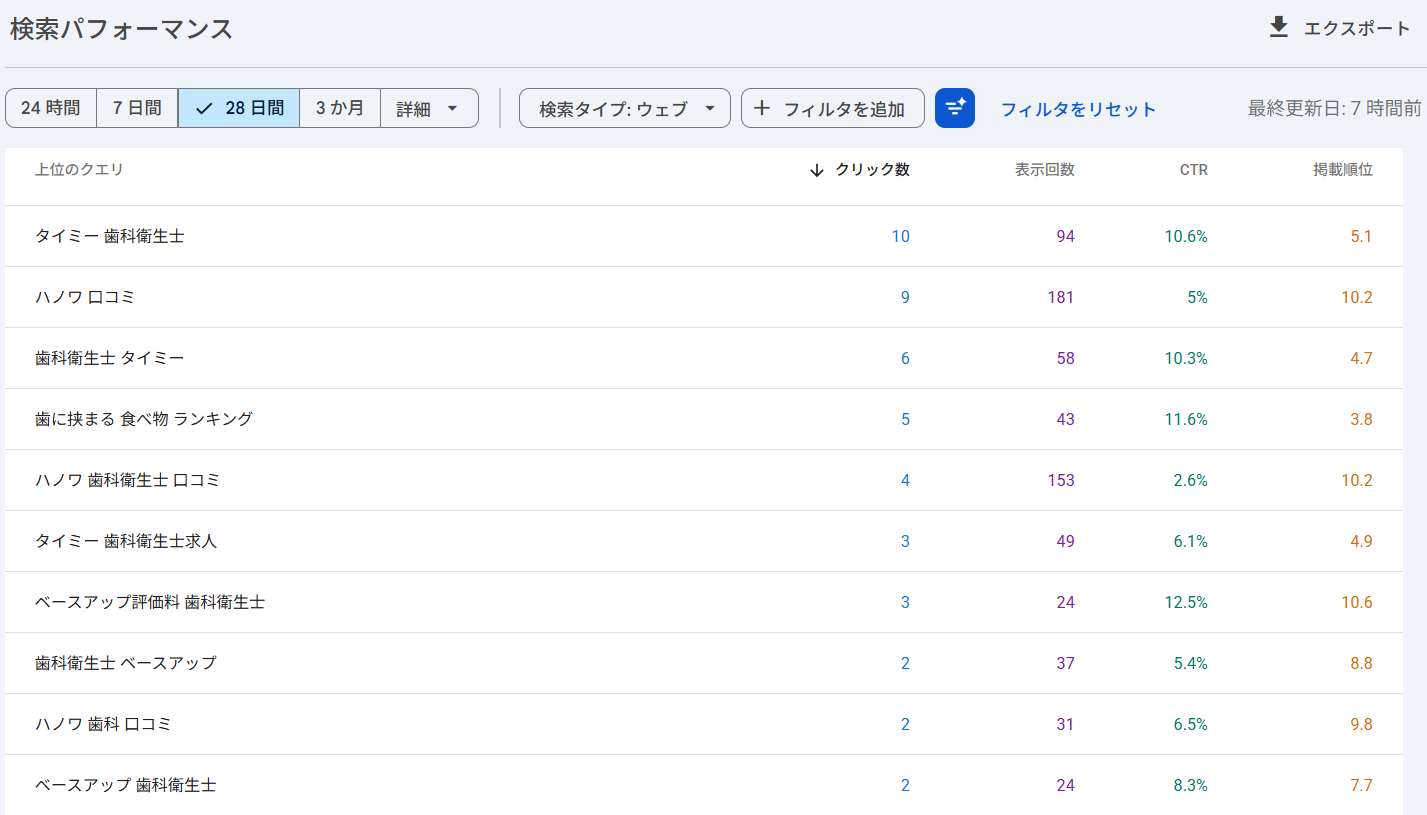Viewport: 1427px width, 815px height.
Task: Click the position value 5.1
Action: (x=1361, y=236)
